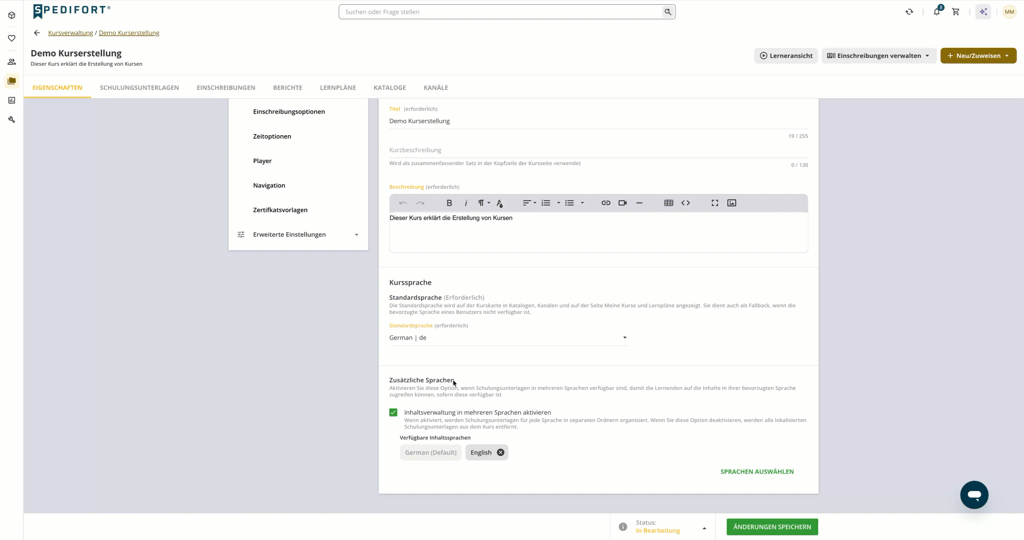
Task: Switch editor to code view
Action: pyautogui.click(x=686, y=203)
